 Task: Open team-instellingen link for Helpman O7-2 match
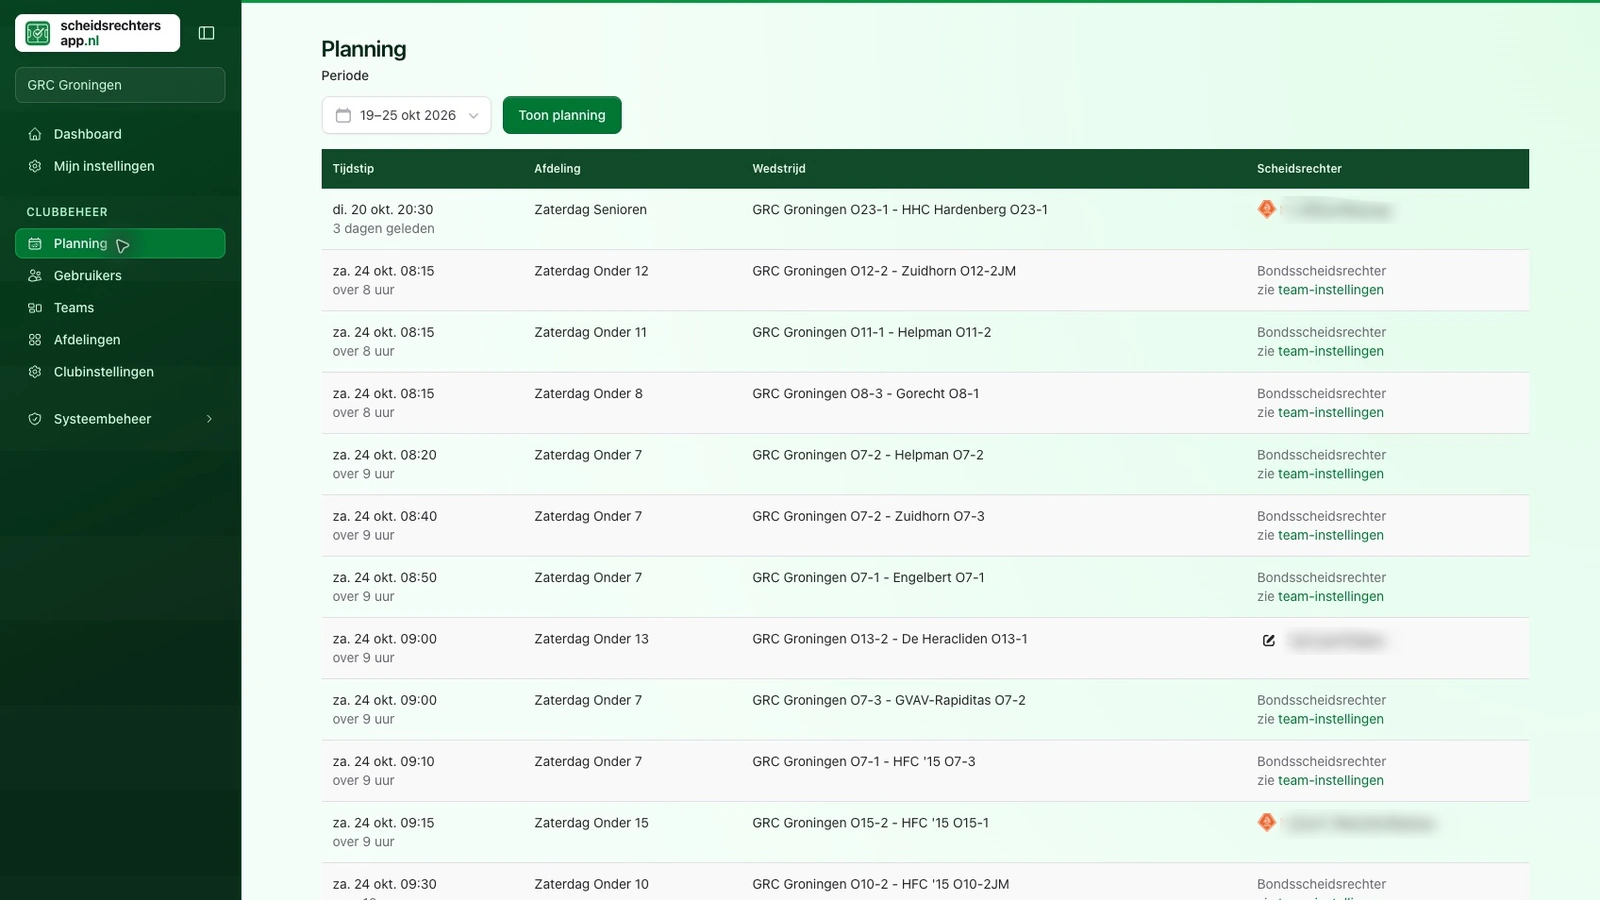pyautogui.click(x=1331, y=474)
